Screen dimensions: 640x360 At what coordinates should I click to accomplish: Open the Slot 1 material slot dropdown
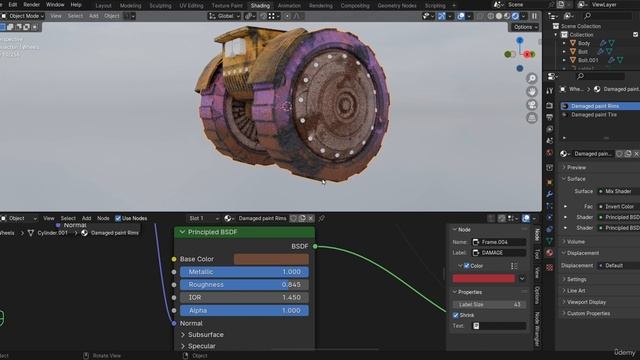[x=203, y=218]
